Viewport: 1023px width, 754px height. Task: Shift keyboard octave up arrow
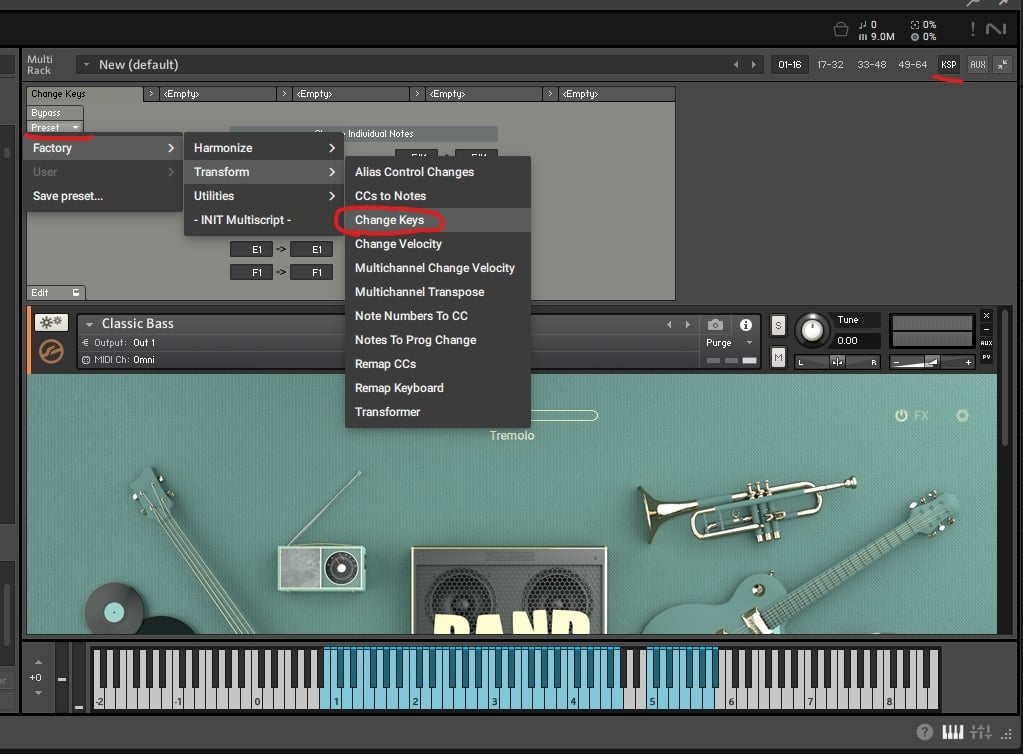point(38,662)
